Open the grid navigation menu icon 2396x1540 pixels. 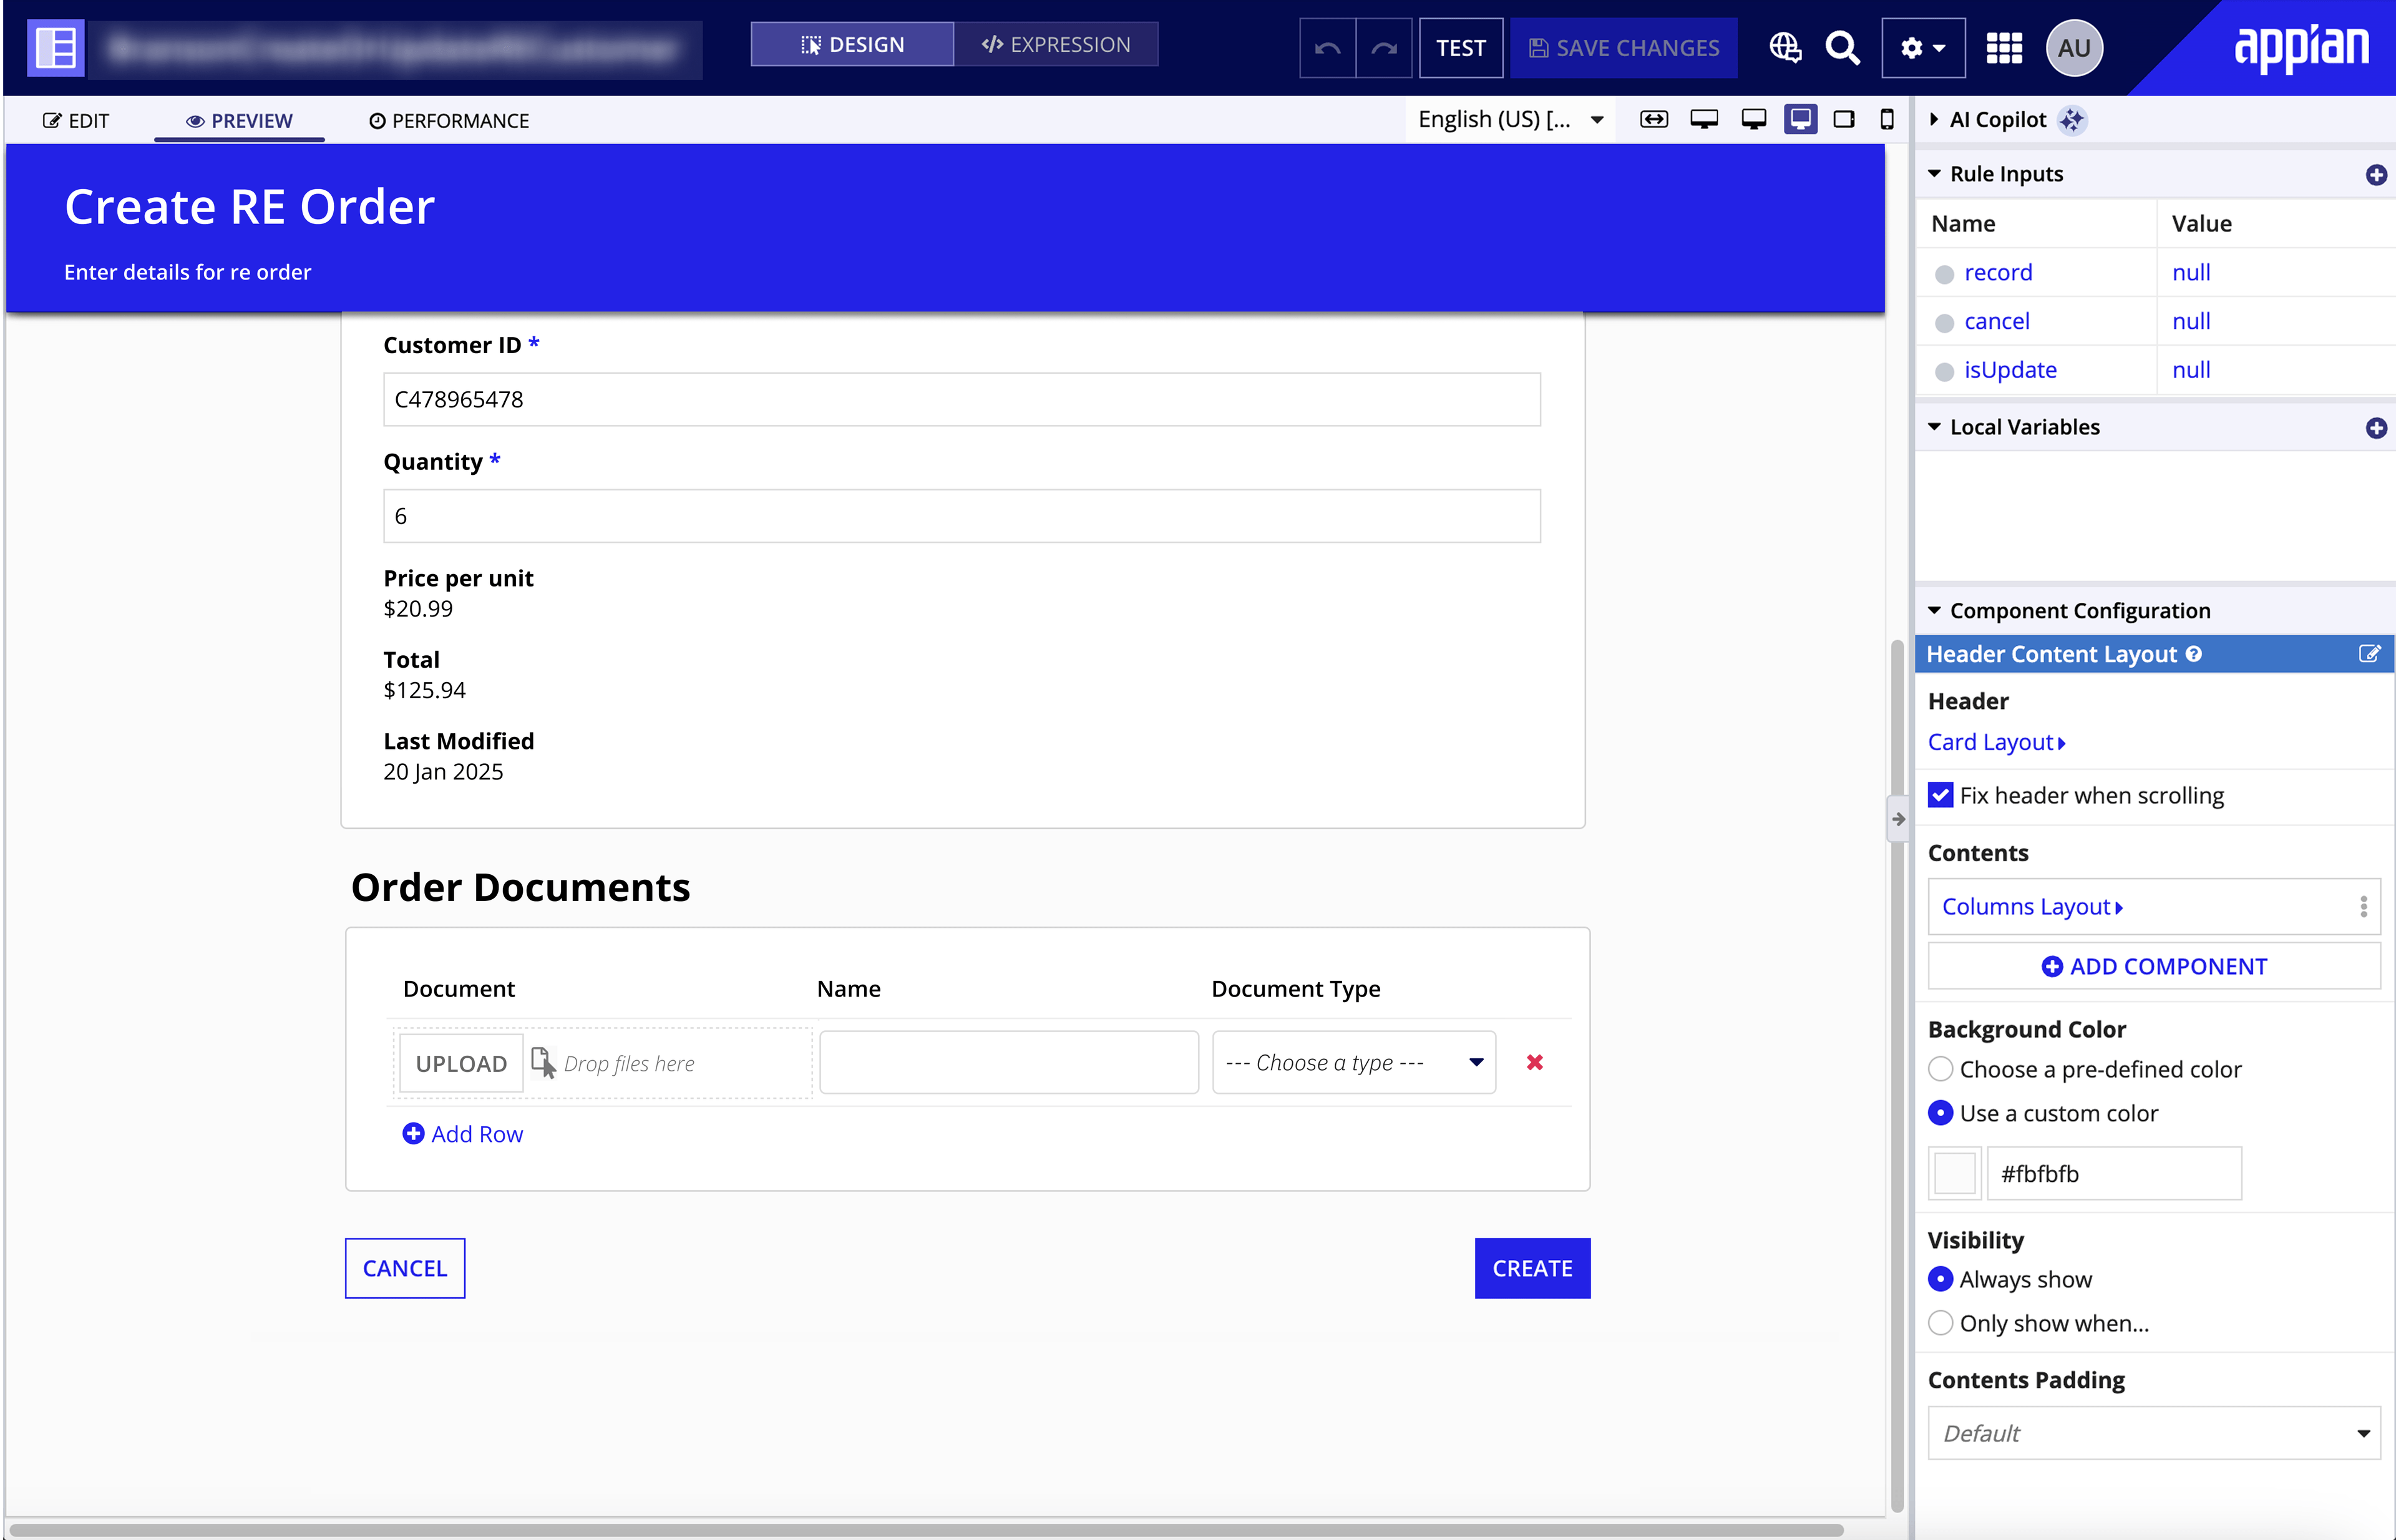point(2004,48)
